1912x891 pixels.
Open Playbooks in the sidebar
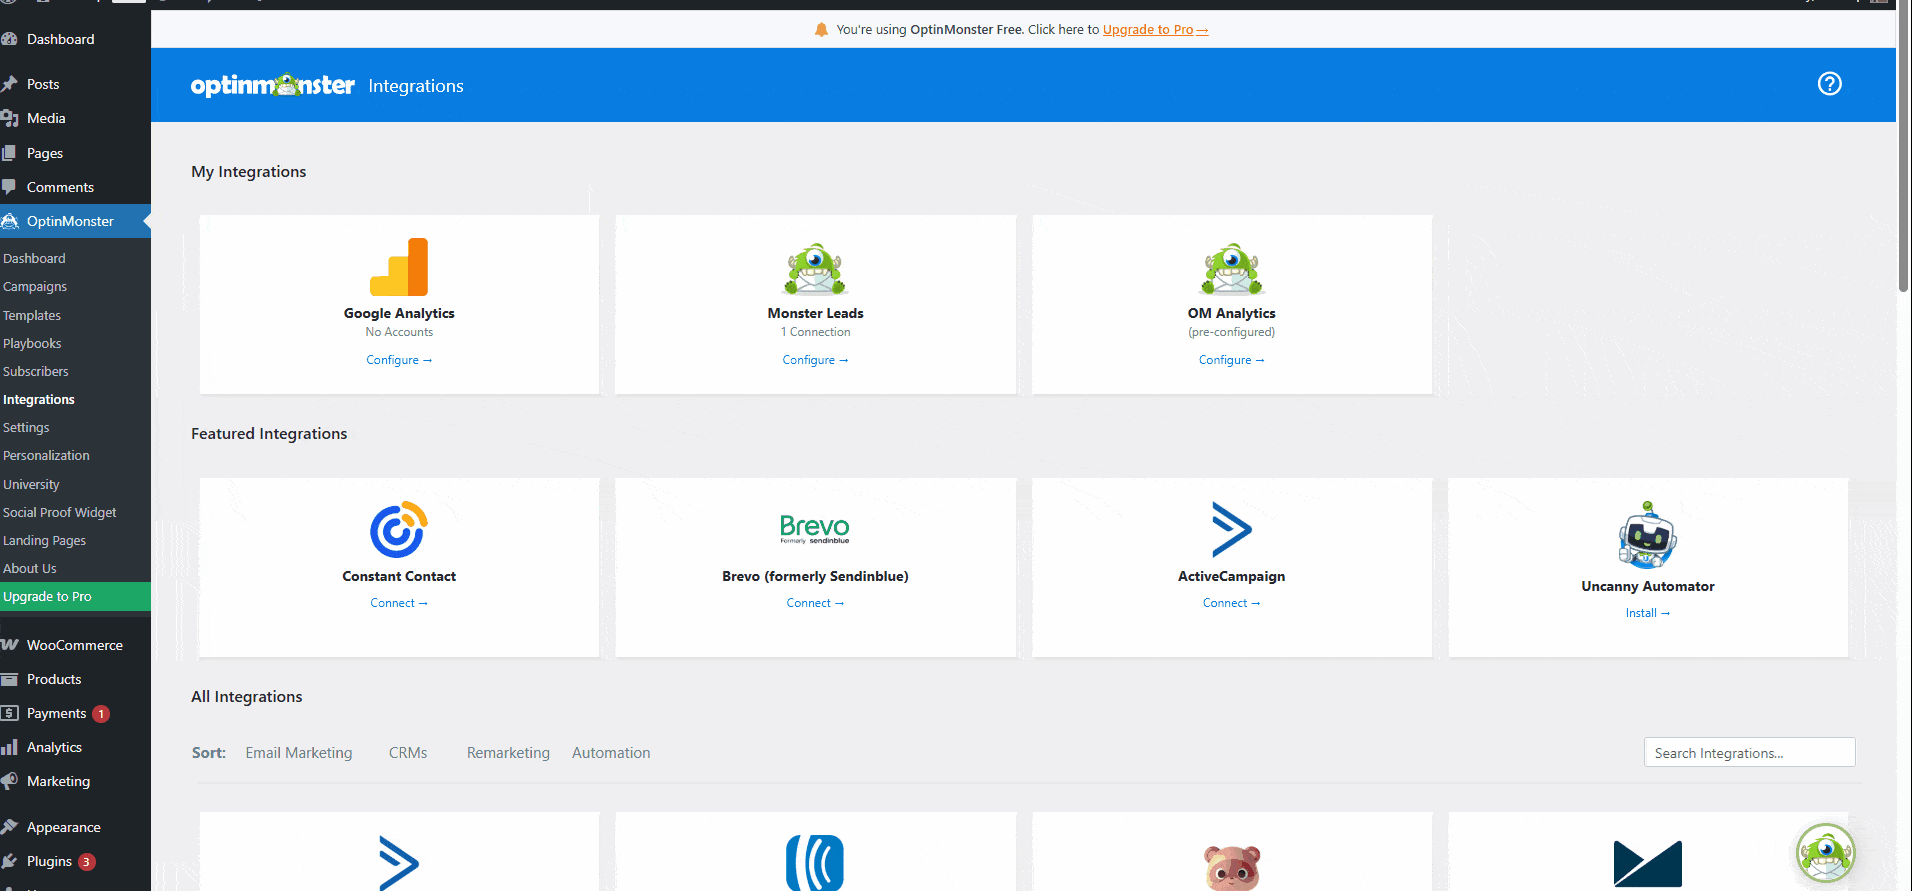32,343
